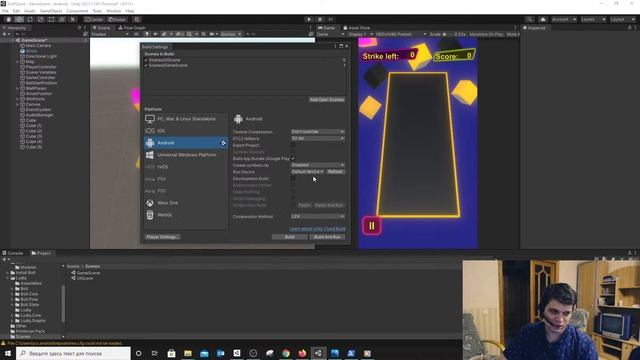
Task: Select the PS4 platform
Action: [186, 179]
